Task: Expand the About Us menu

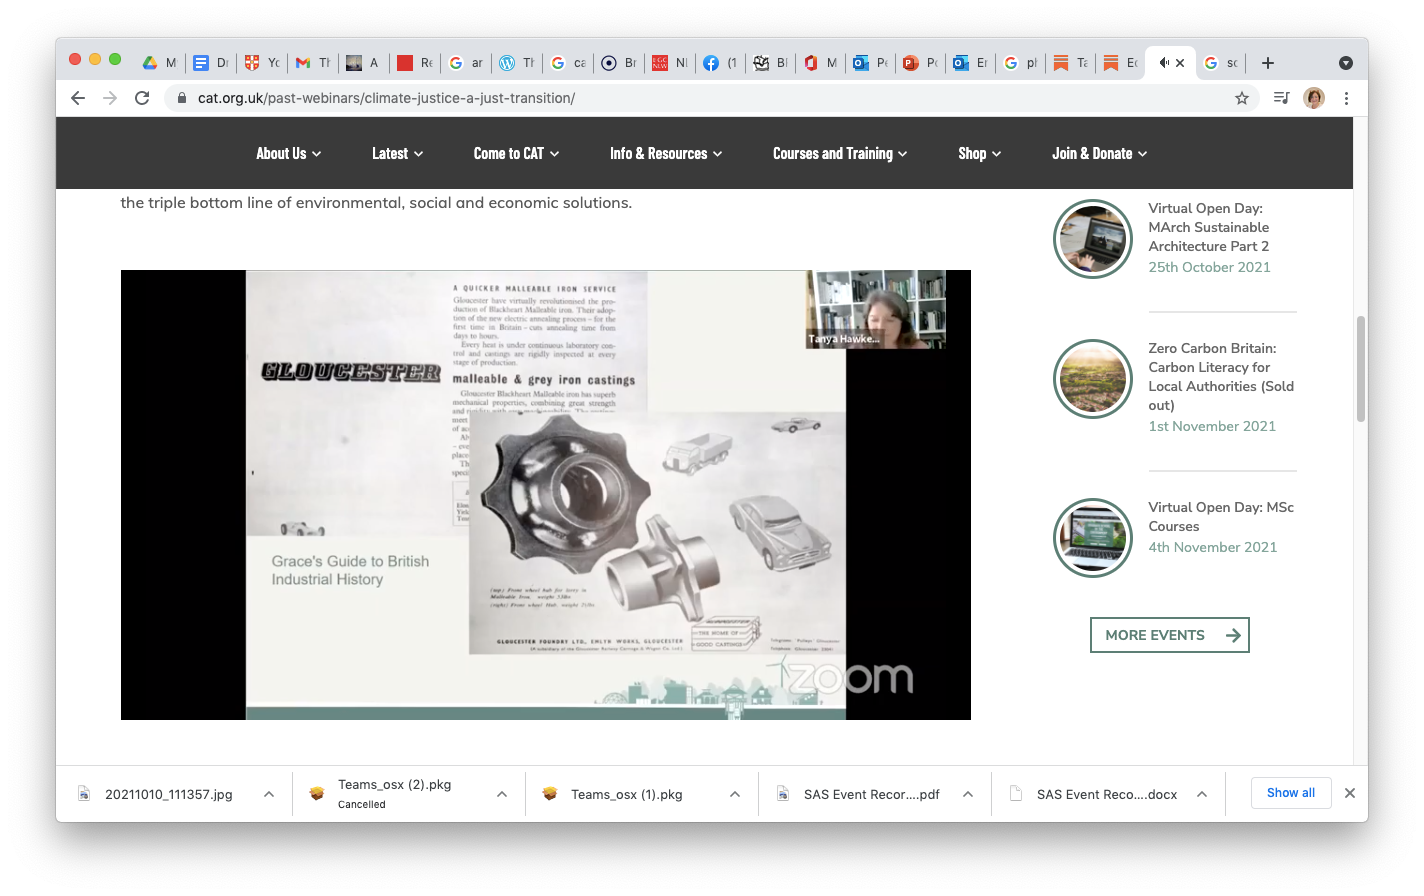Action: (x=288, y=153)
